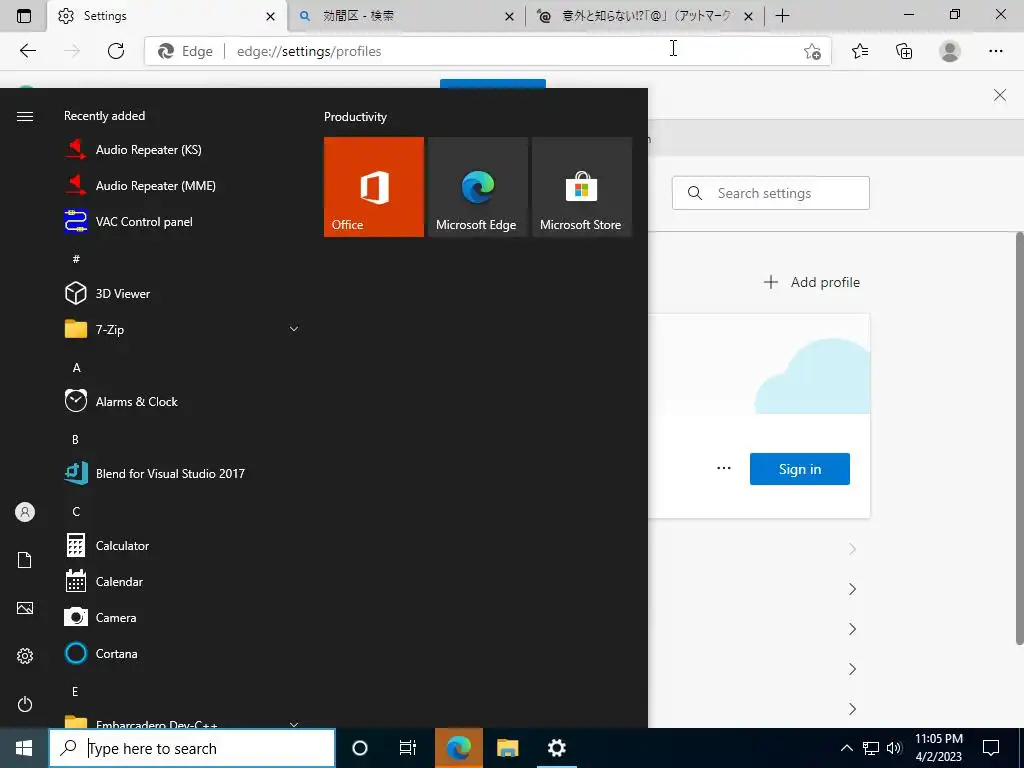Expand the 7-Zip folder chevron
Viewport: 1024px width, 768px height.
tap(294, 329)
